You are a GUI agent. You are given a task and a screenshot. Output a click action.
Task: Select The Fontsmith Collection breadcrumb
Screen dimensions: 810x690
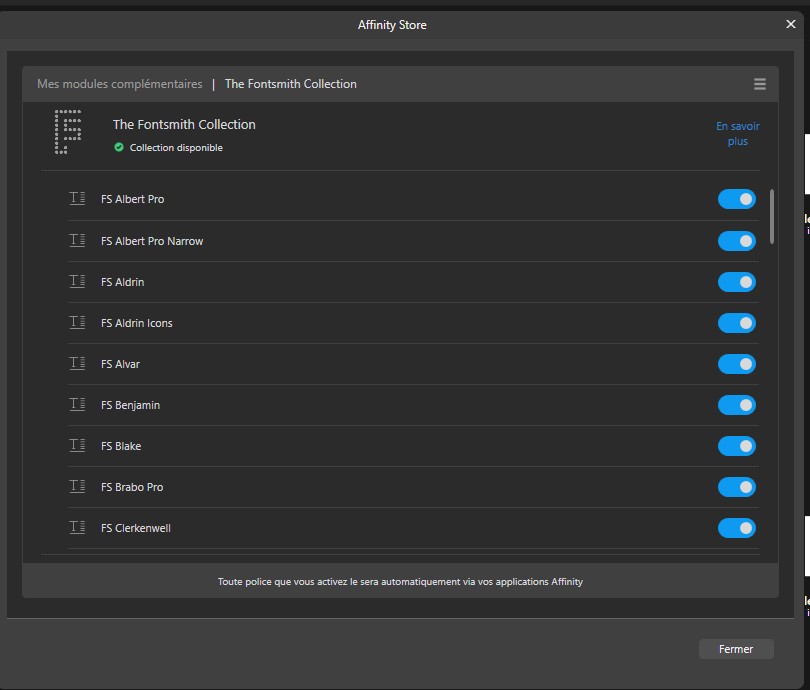[x=291, y=84]
